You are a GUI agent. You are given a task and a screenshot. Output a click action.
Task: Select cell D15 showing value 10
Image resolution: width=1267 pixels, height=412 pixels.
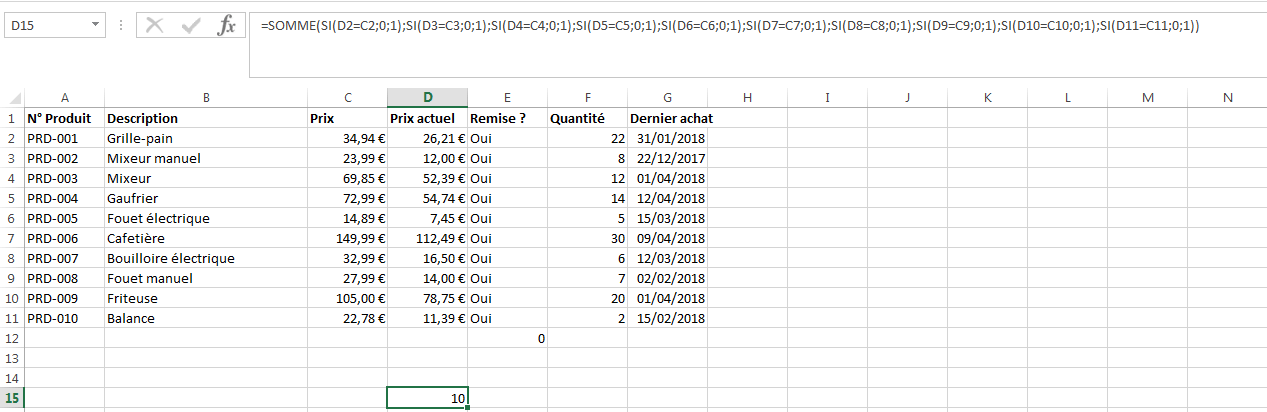(x=427, y=398)
